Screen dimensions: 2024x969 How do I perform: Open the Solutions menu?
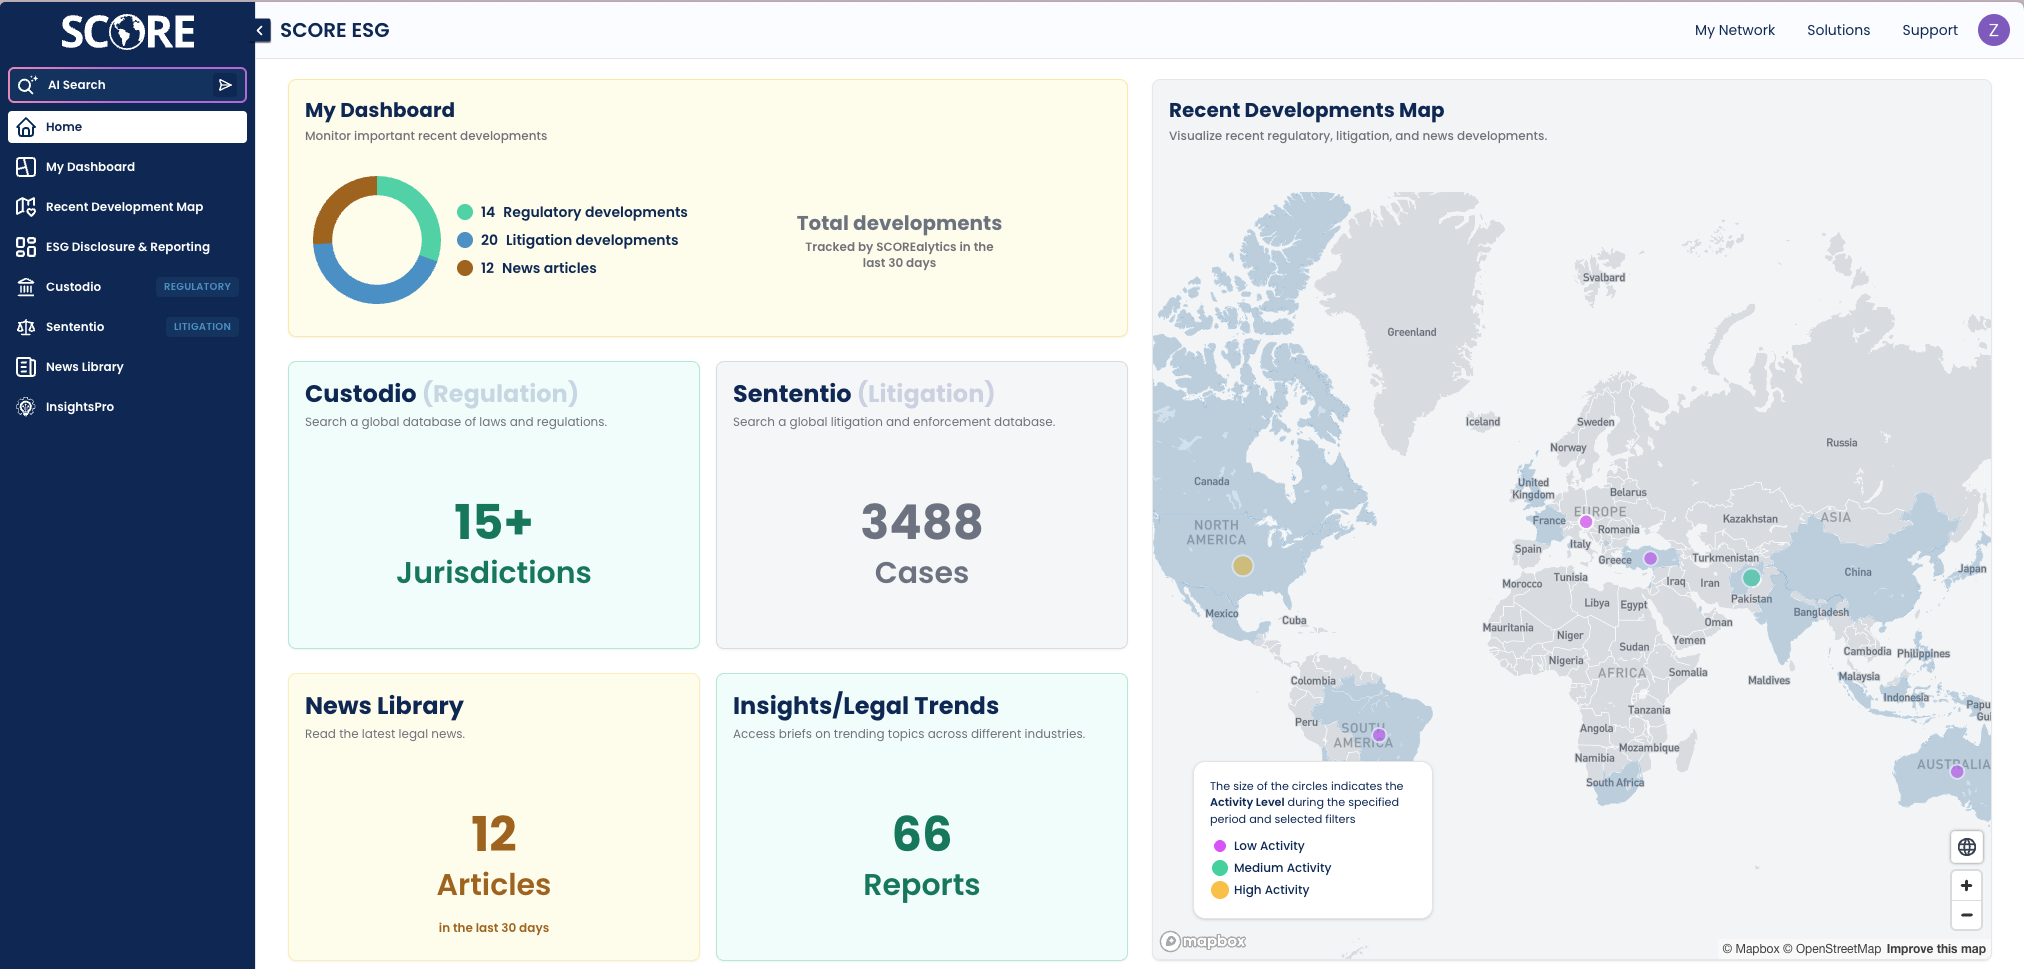(x=1838, y=30)
